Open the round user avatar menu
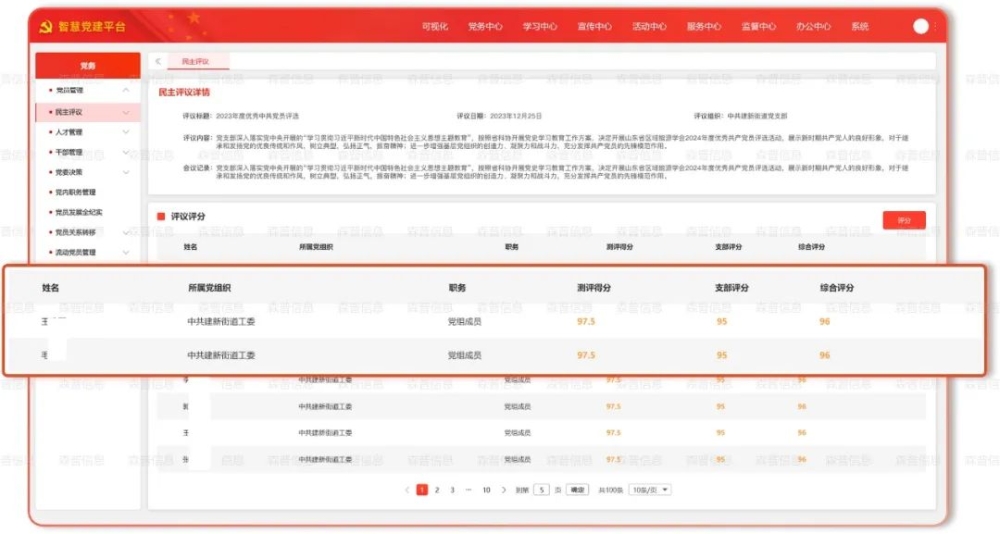The image size is (1000, 534). (x=920, y=26)
